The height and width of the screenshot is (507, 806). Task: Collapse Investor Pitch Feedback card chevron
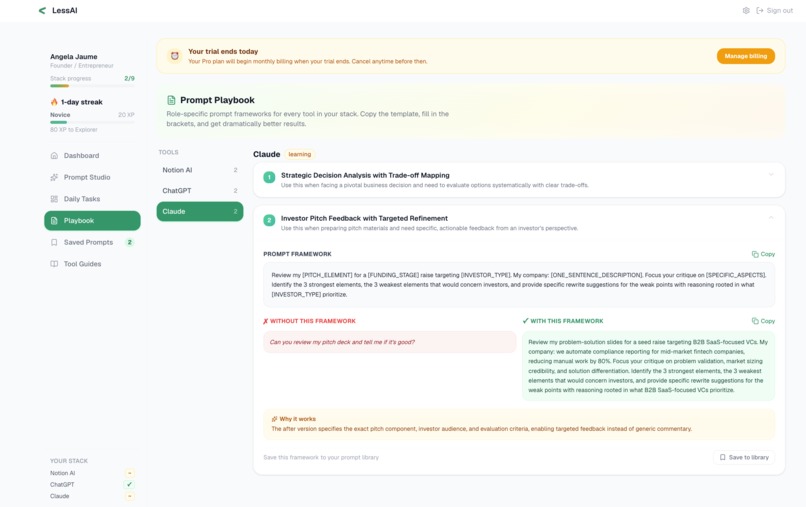tap(771, 218)
